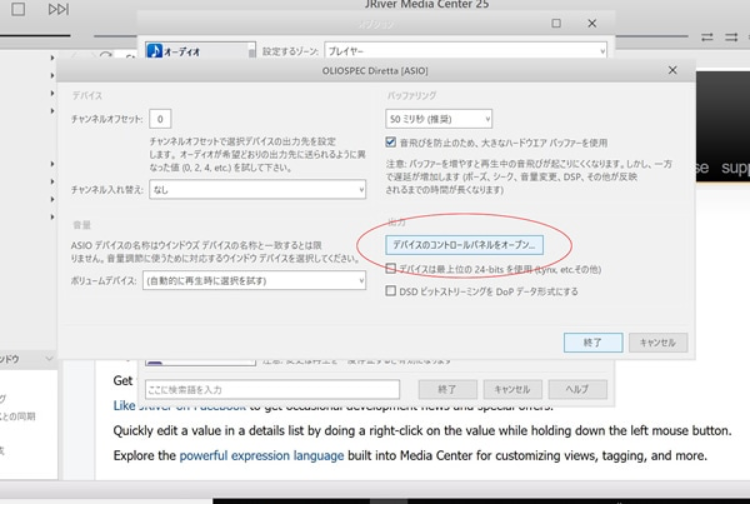Image resolution: width=750 pixels, height=505 pixels.
Task: Open the Like JRiver on Facebook link
Action: 179,406
